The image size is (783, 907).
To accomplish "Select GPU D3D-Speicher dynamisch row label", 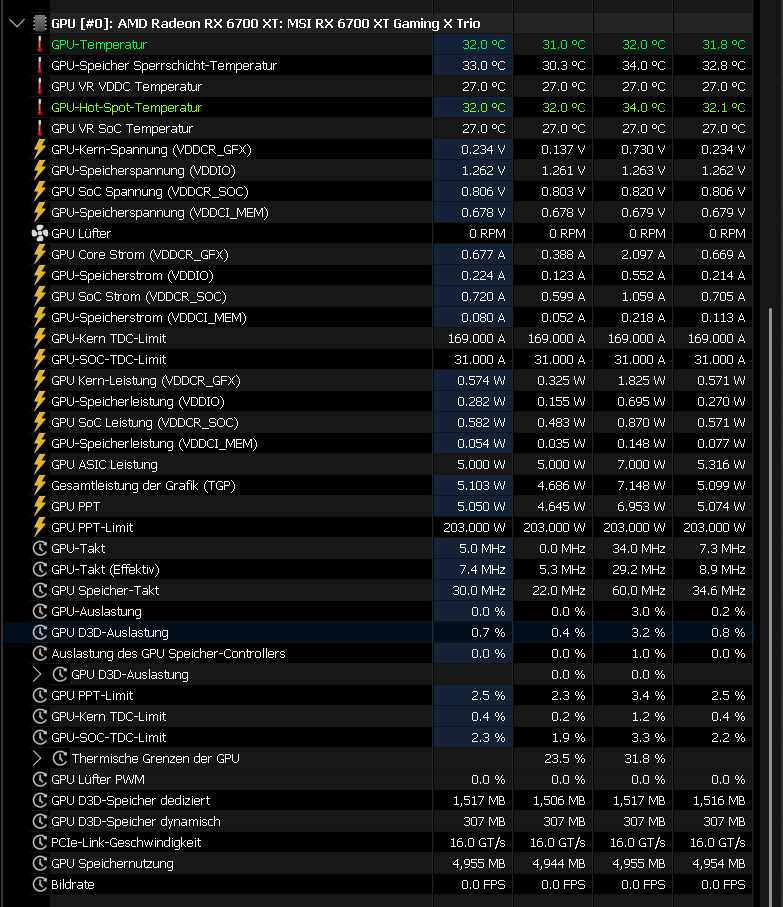I will (136, 821).
